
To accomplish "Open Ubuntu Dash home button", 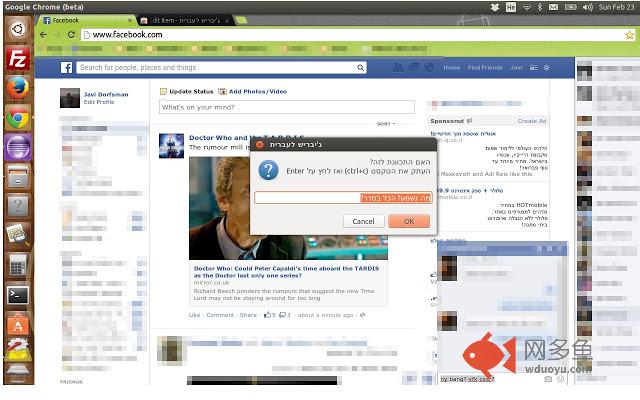I will pyautogui.click(x=17, y=30).
